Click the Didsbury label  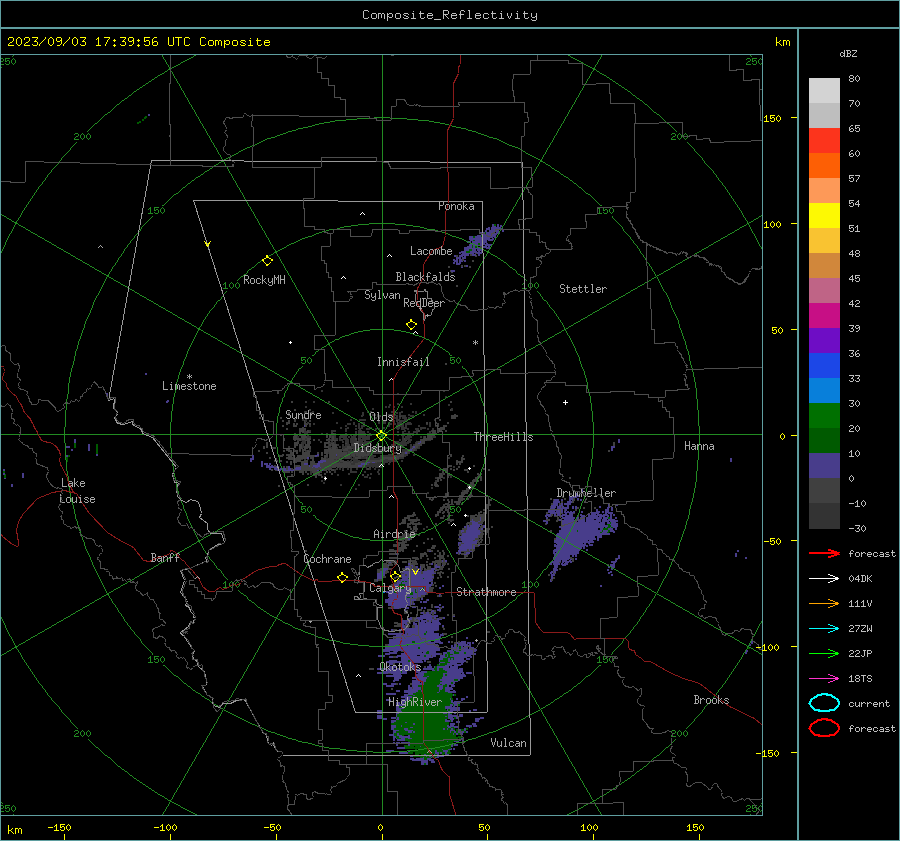click(x=378, y=448)
